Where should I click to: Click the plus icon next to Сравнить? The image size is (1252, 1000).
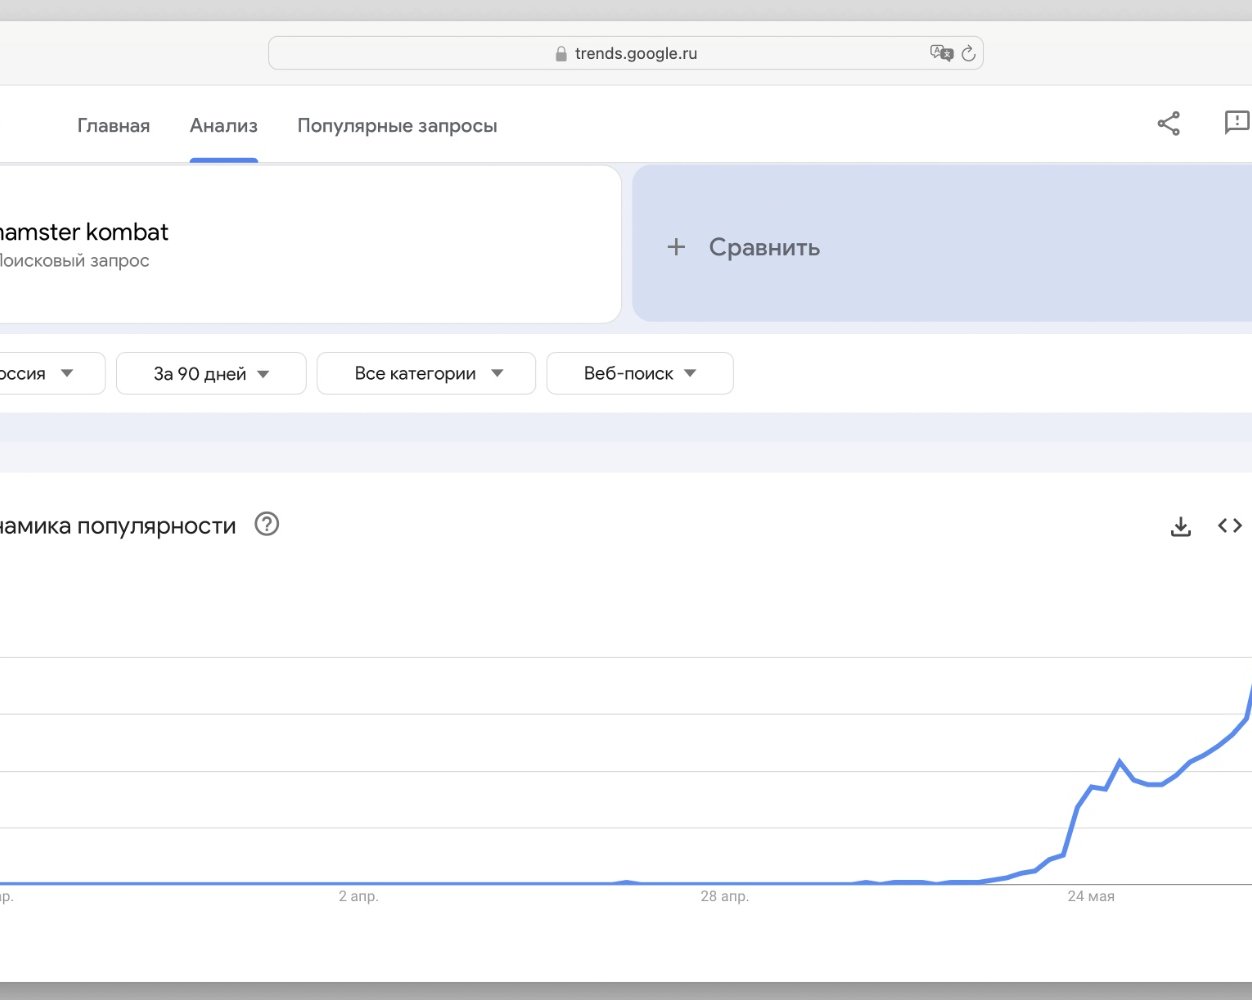coord(677,247)
